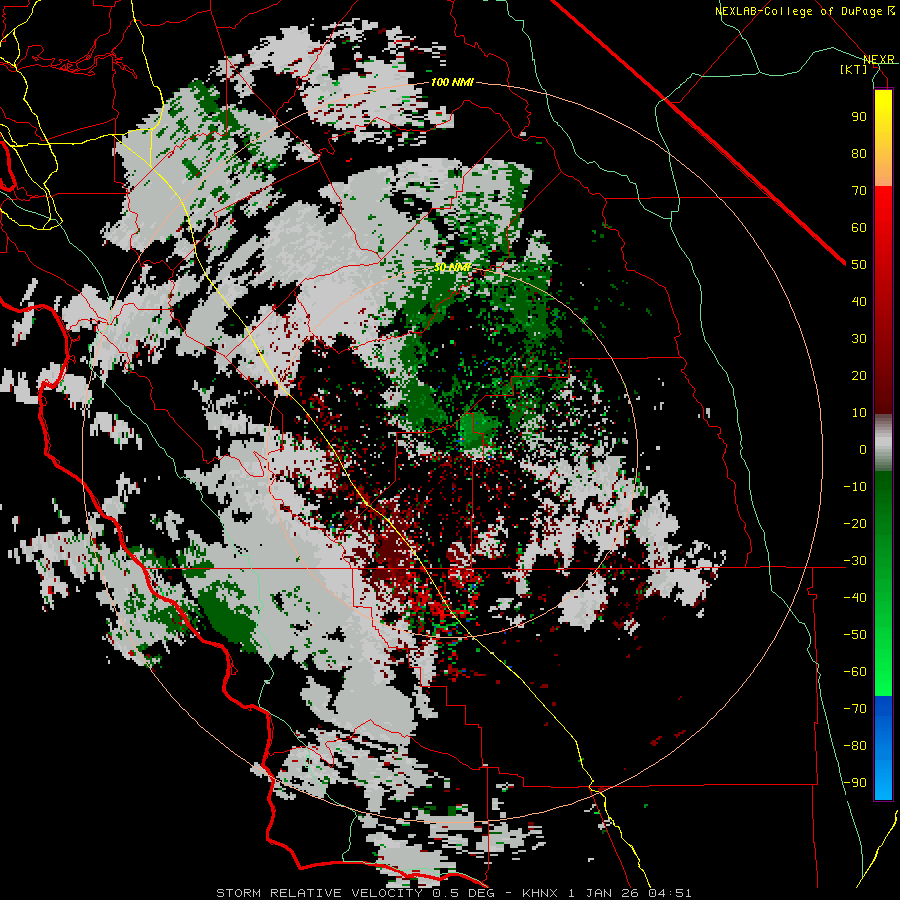Click the -70 value on velocity scale
The height and width of the screenshot is (900, 900).
pos(855,709)
